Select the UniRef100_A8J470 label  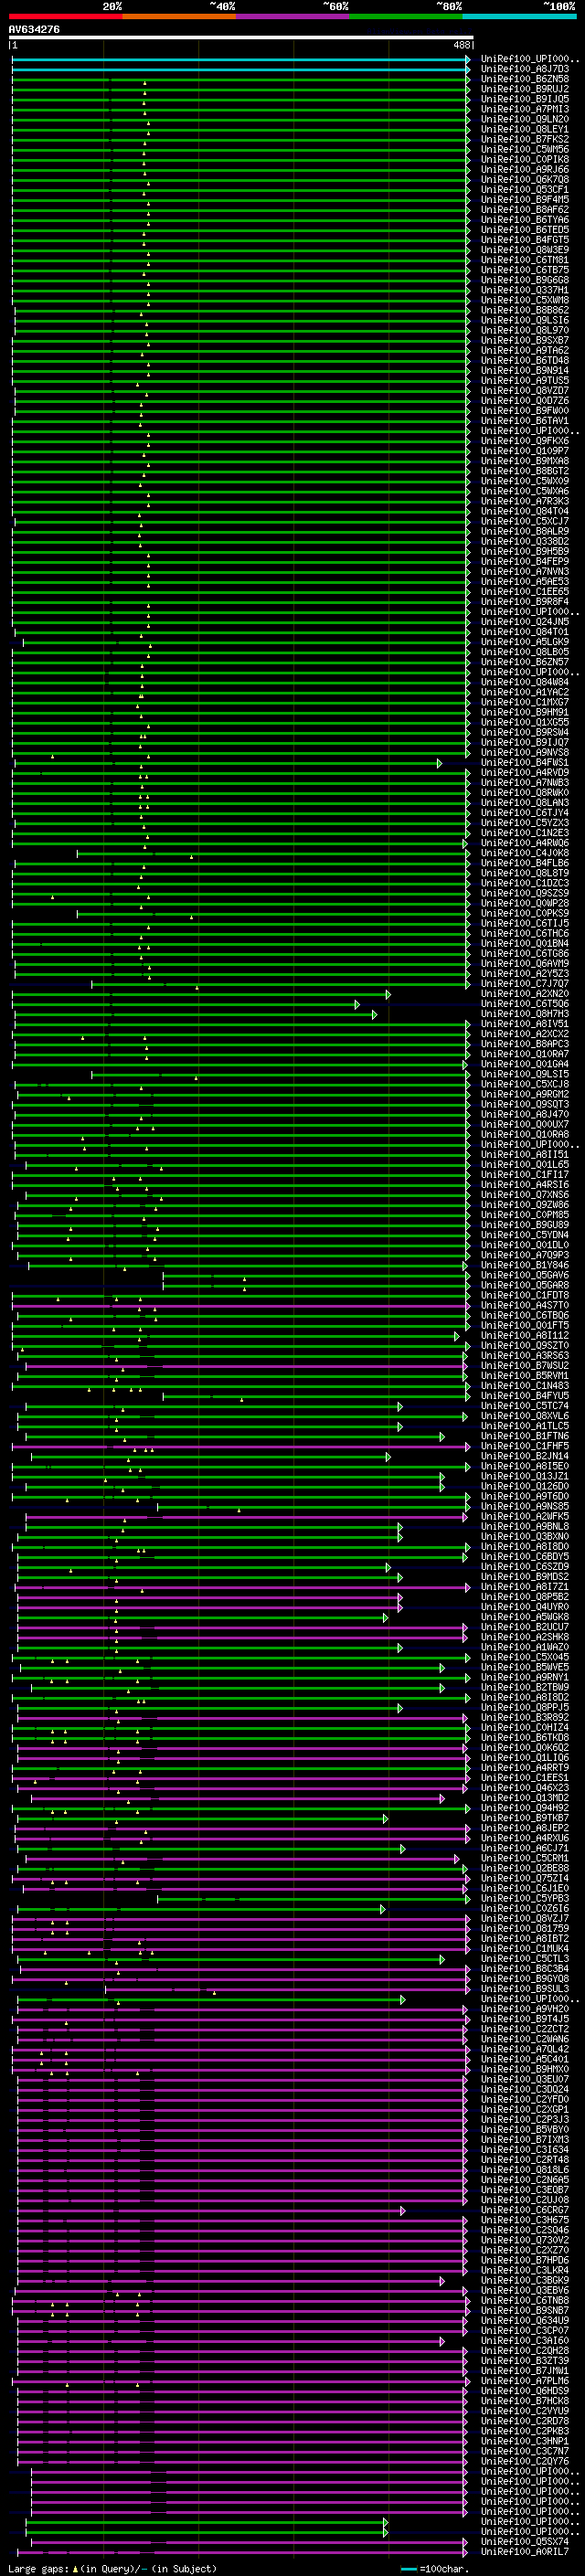point(525,1114)
